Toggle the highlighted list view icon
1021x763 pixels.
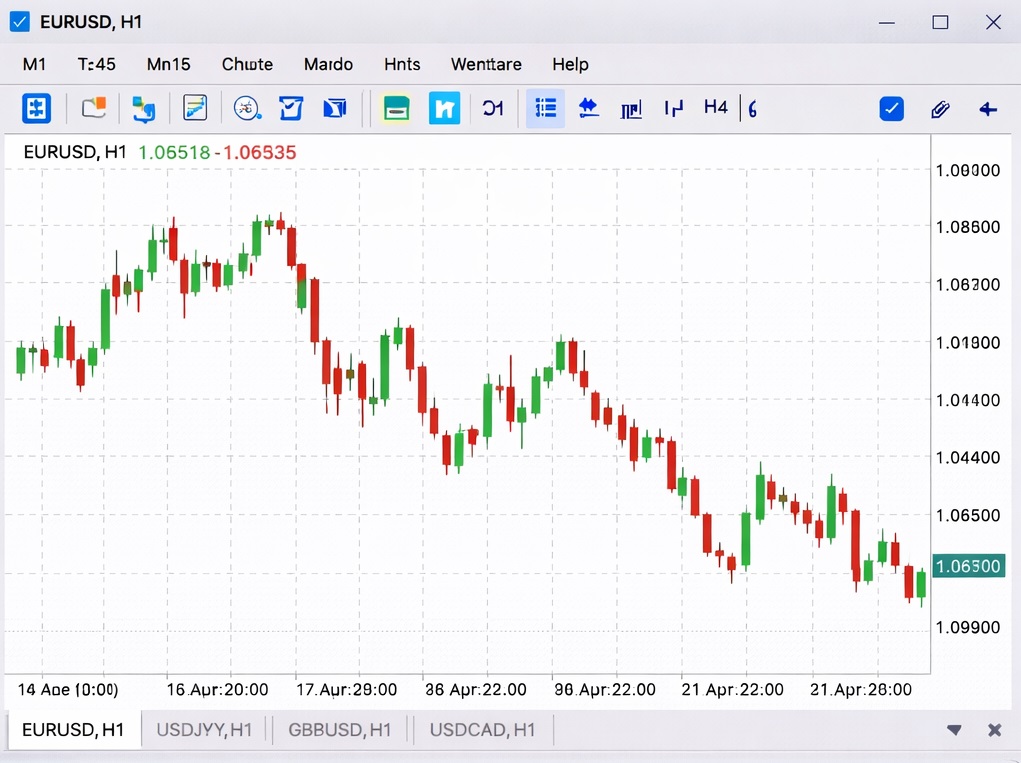click(x=545, y=108)
